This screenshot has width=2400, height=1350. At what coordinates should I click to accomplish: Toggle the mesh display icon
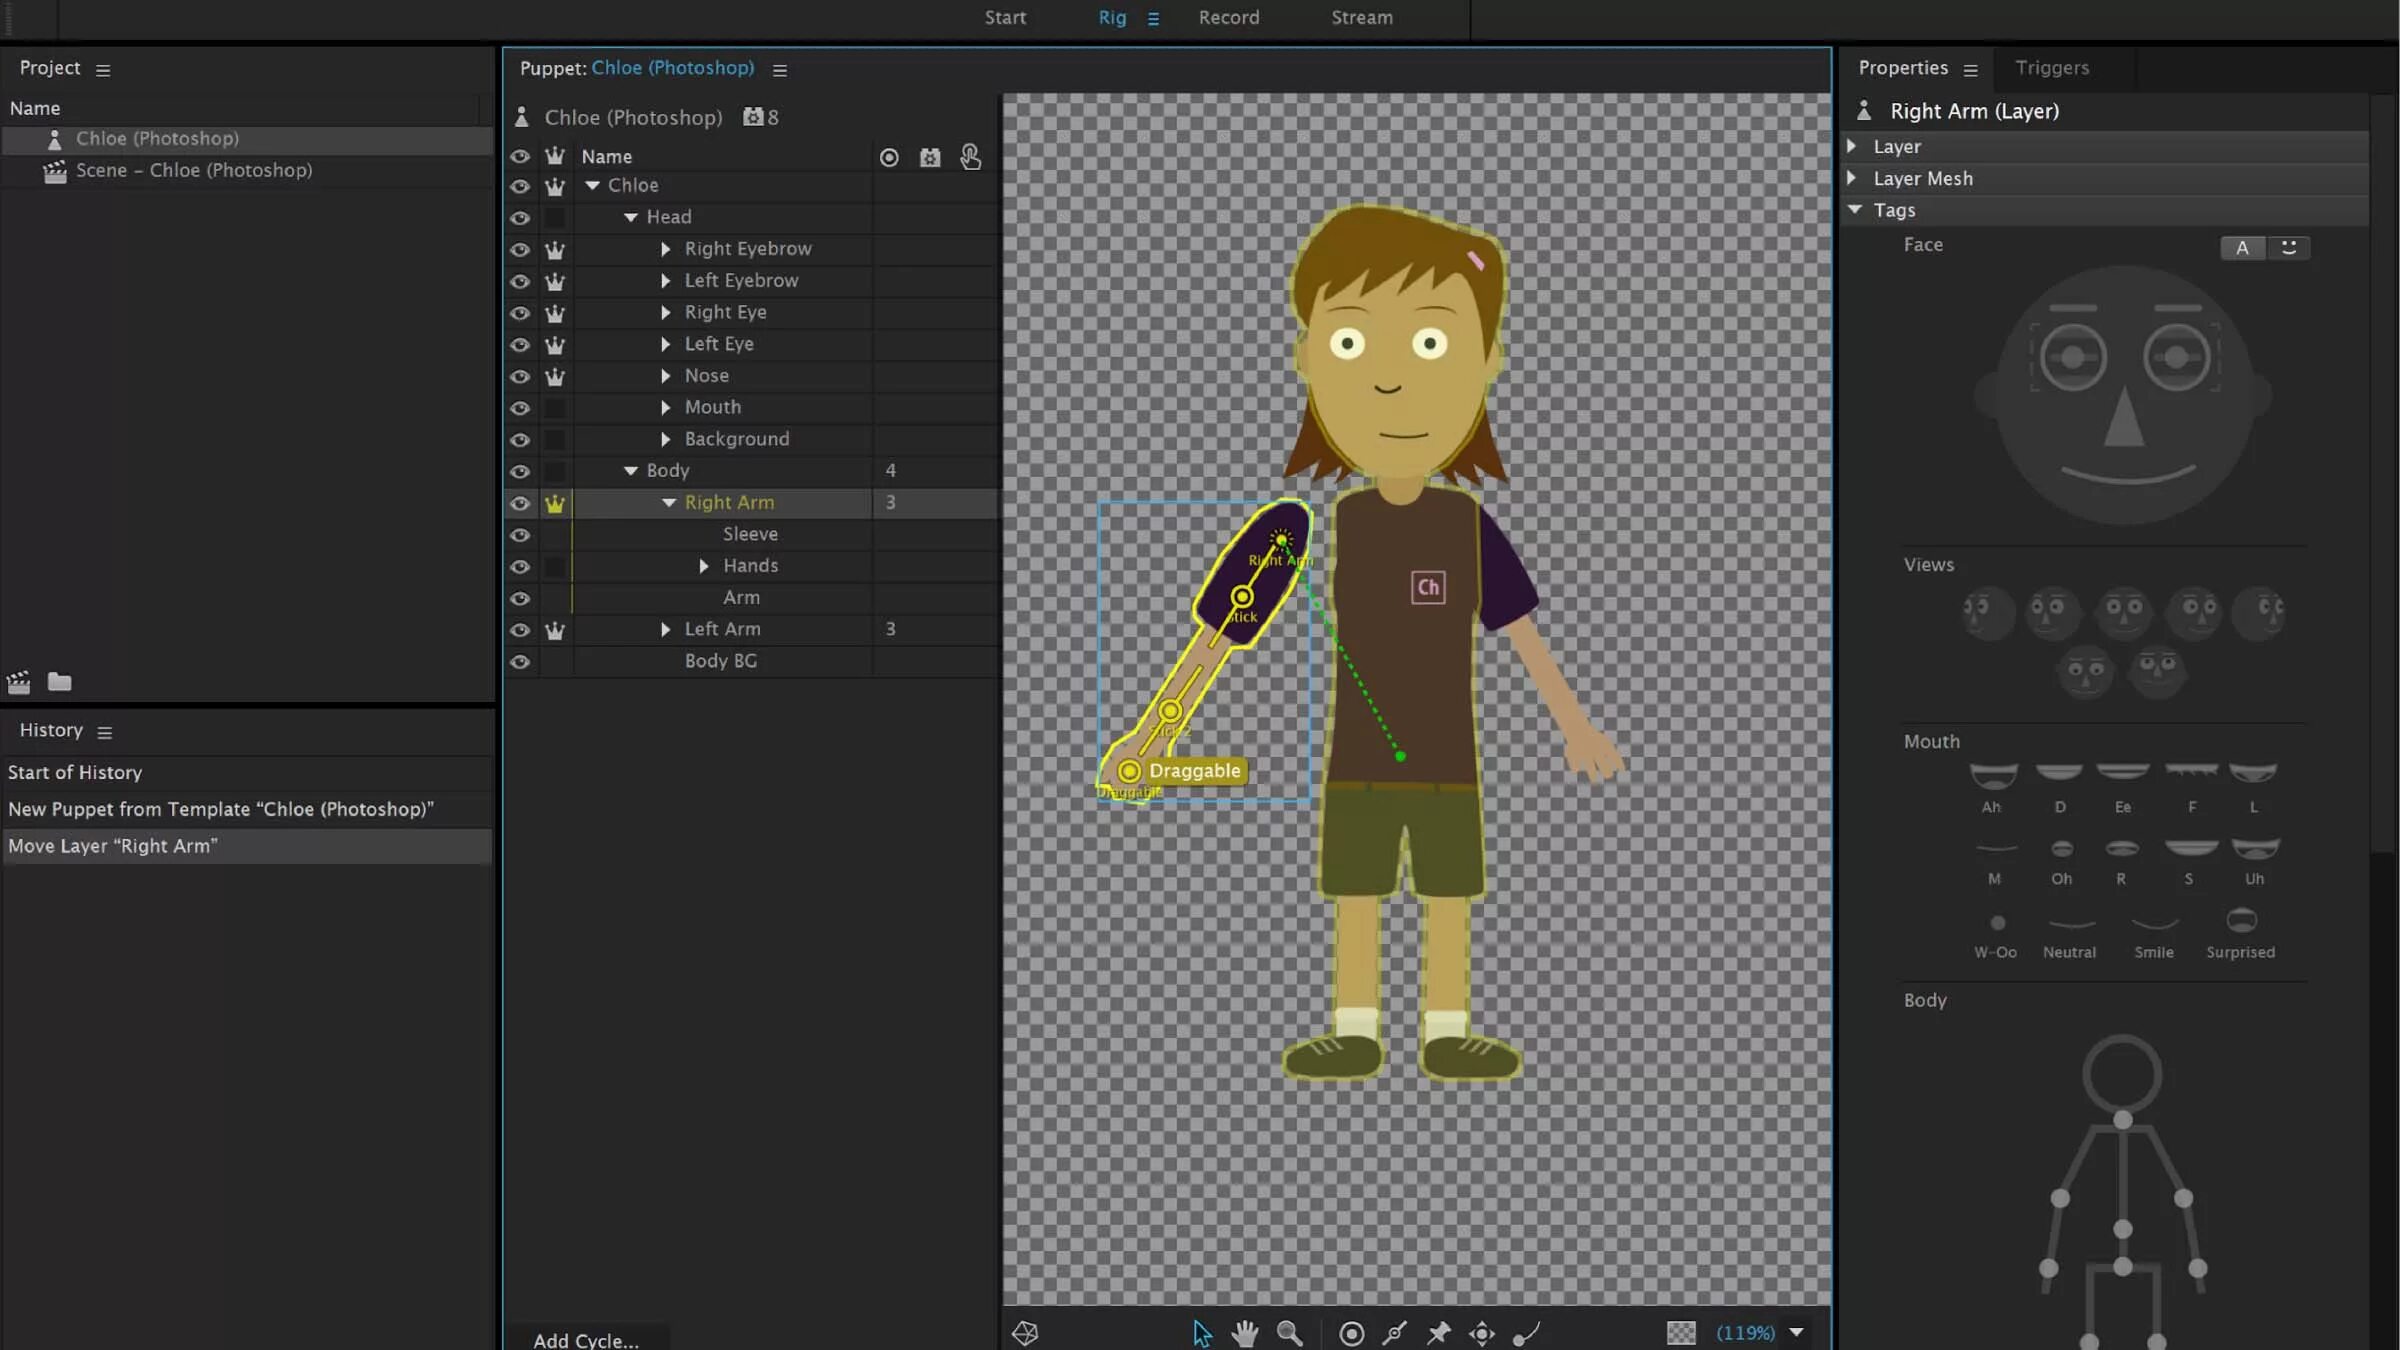point(1025,1333)
